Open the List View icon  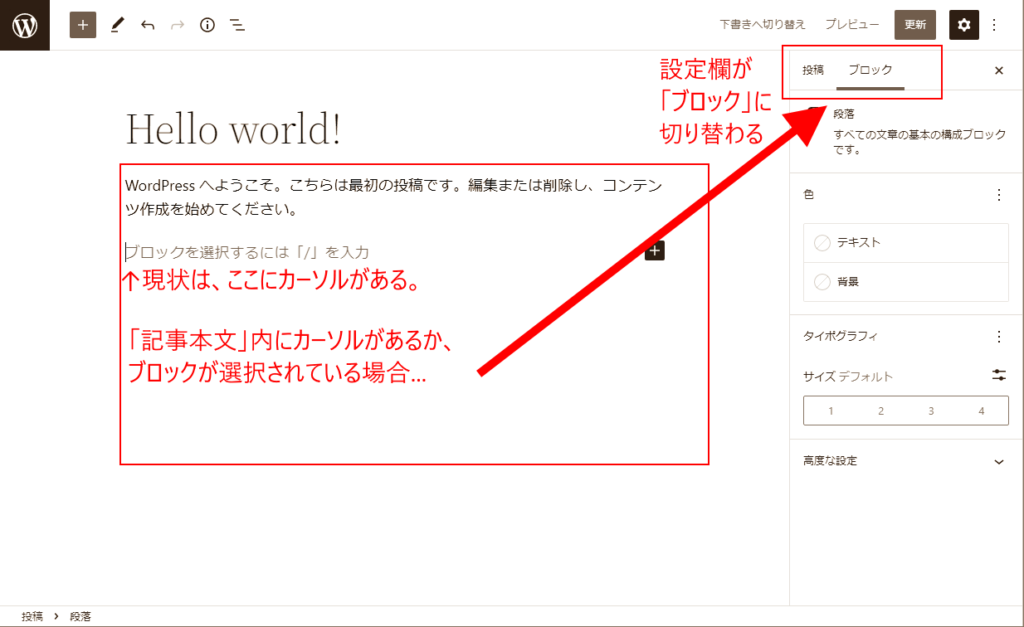coord(238,25)
